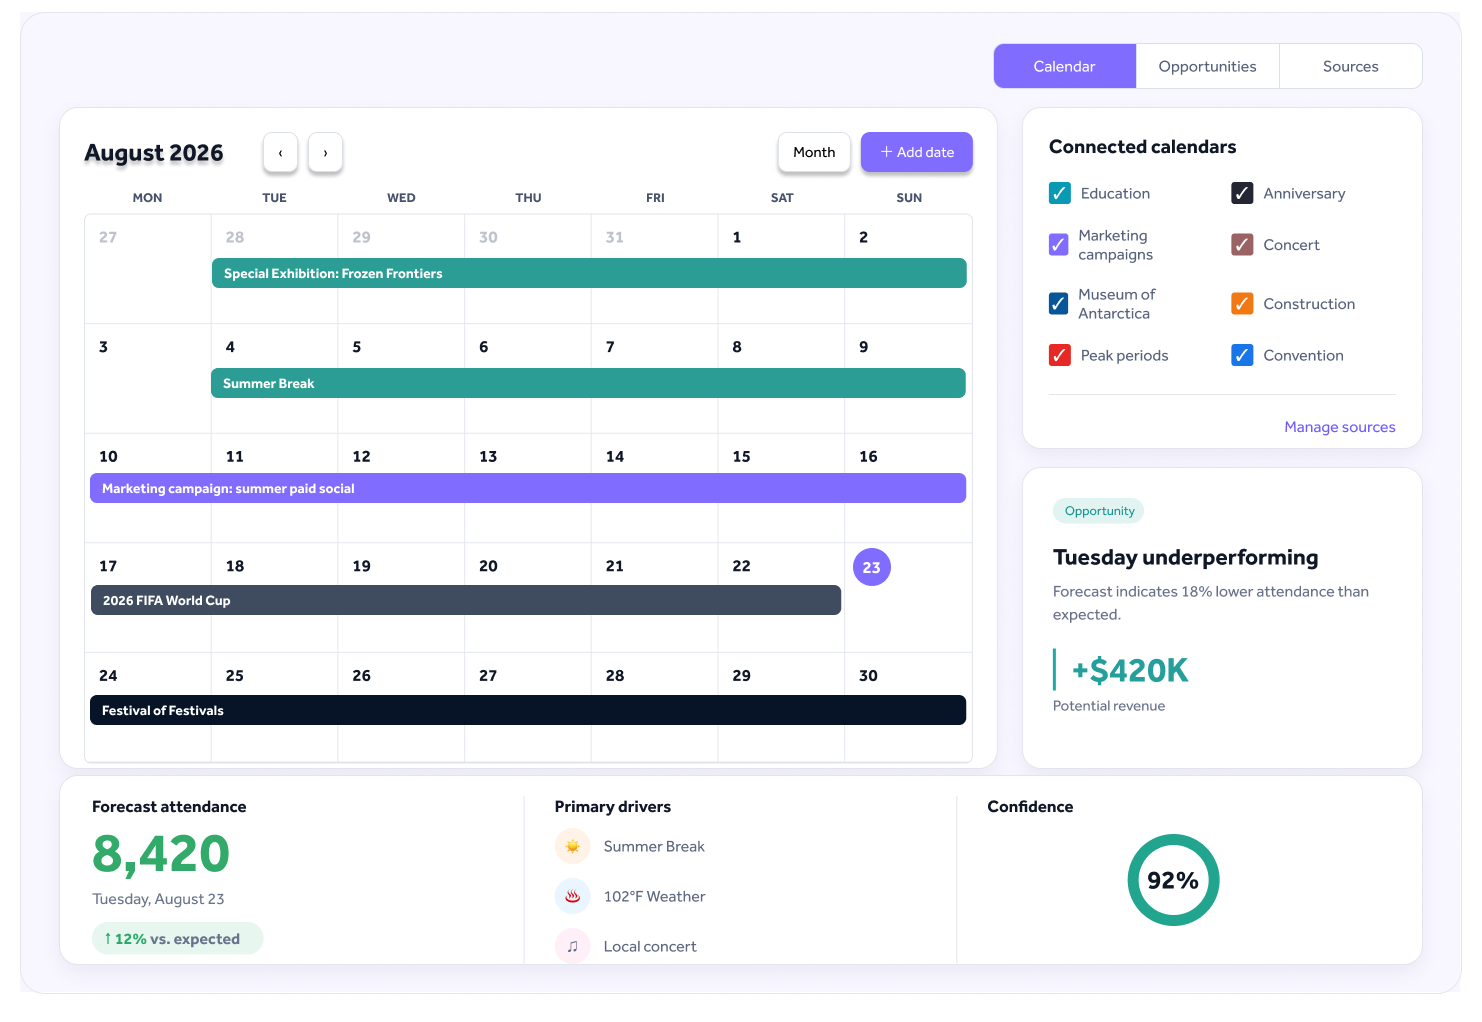Click the Tuesday, August 23 date text
Screen dimensions: 1482x1022
(x=158, y=899)
